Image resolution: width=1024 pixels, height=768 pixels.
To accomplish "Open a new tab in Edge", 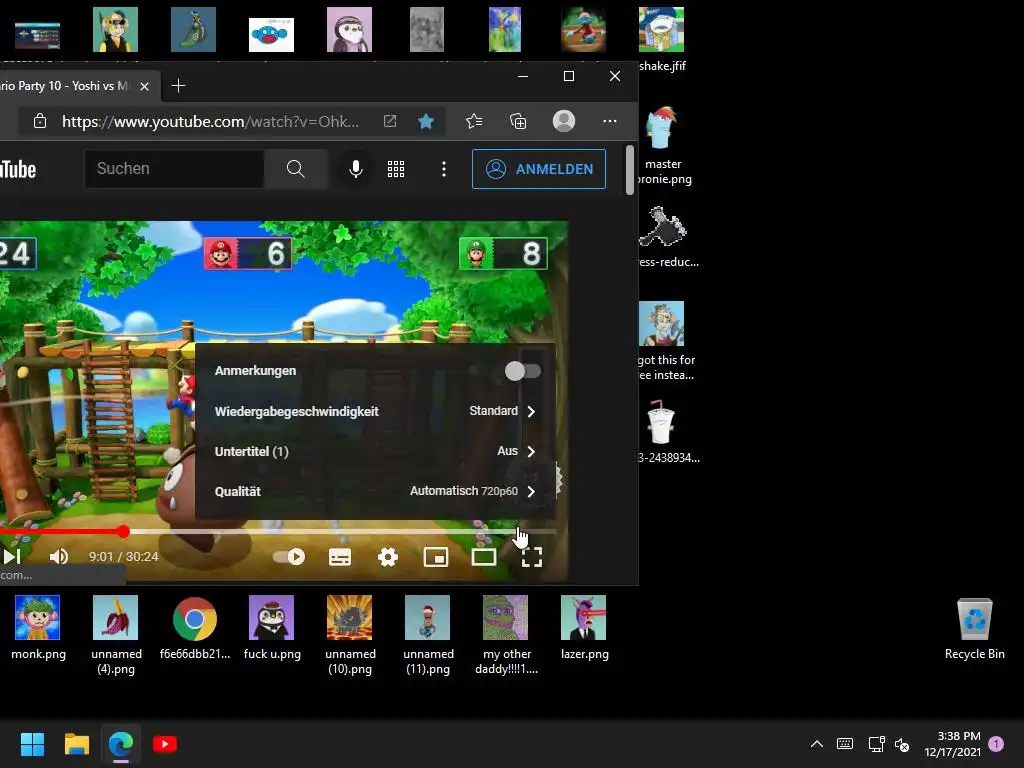I will coord(178,86).
